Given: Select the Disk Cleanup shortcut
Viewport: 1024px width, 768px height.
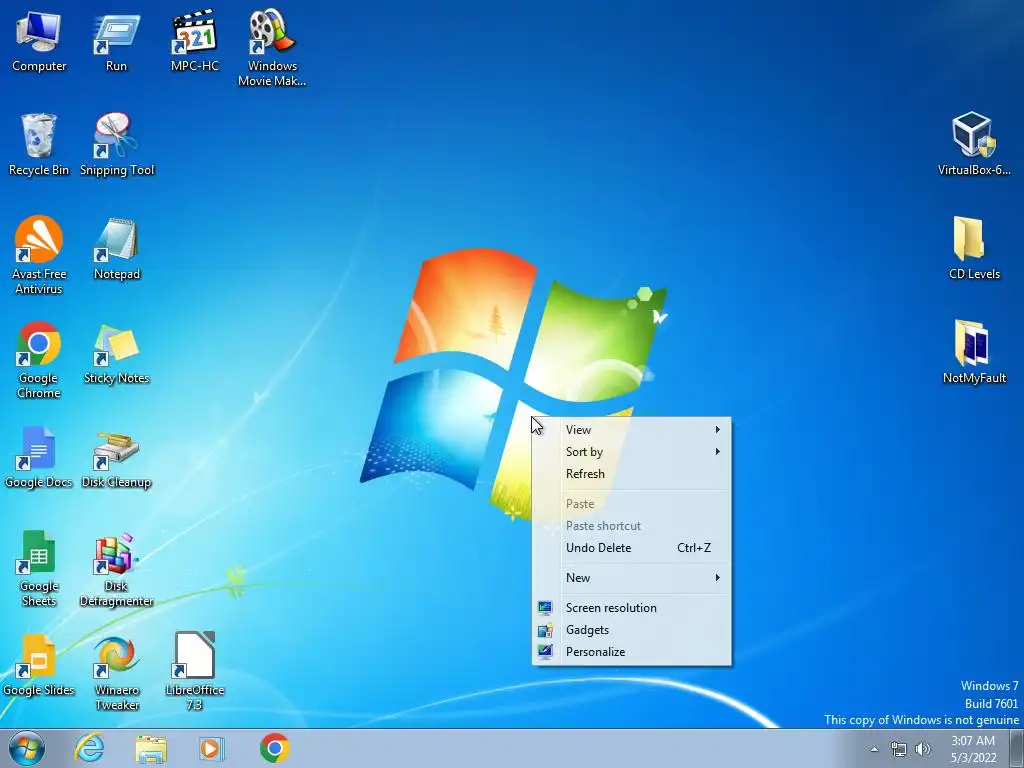Looking at the screenshot, I should coord(116,460).
